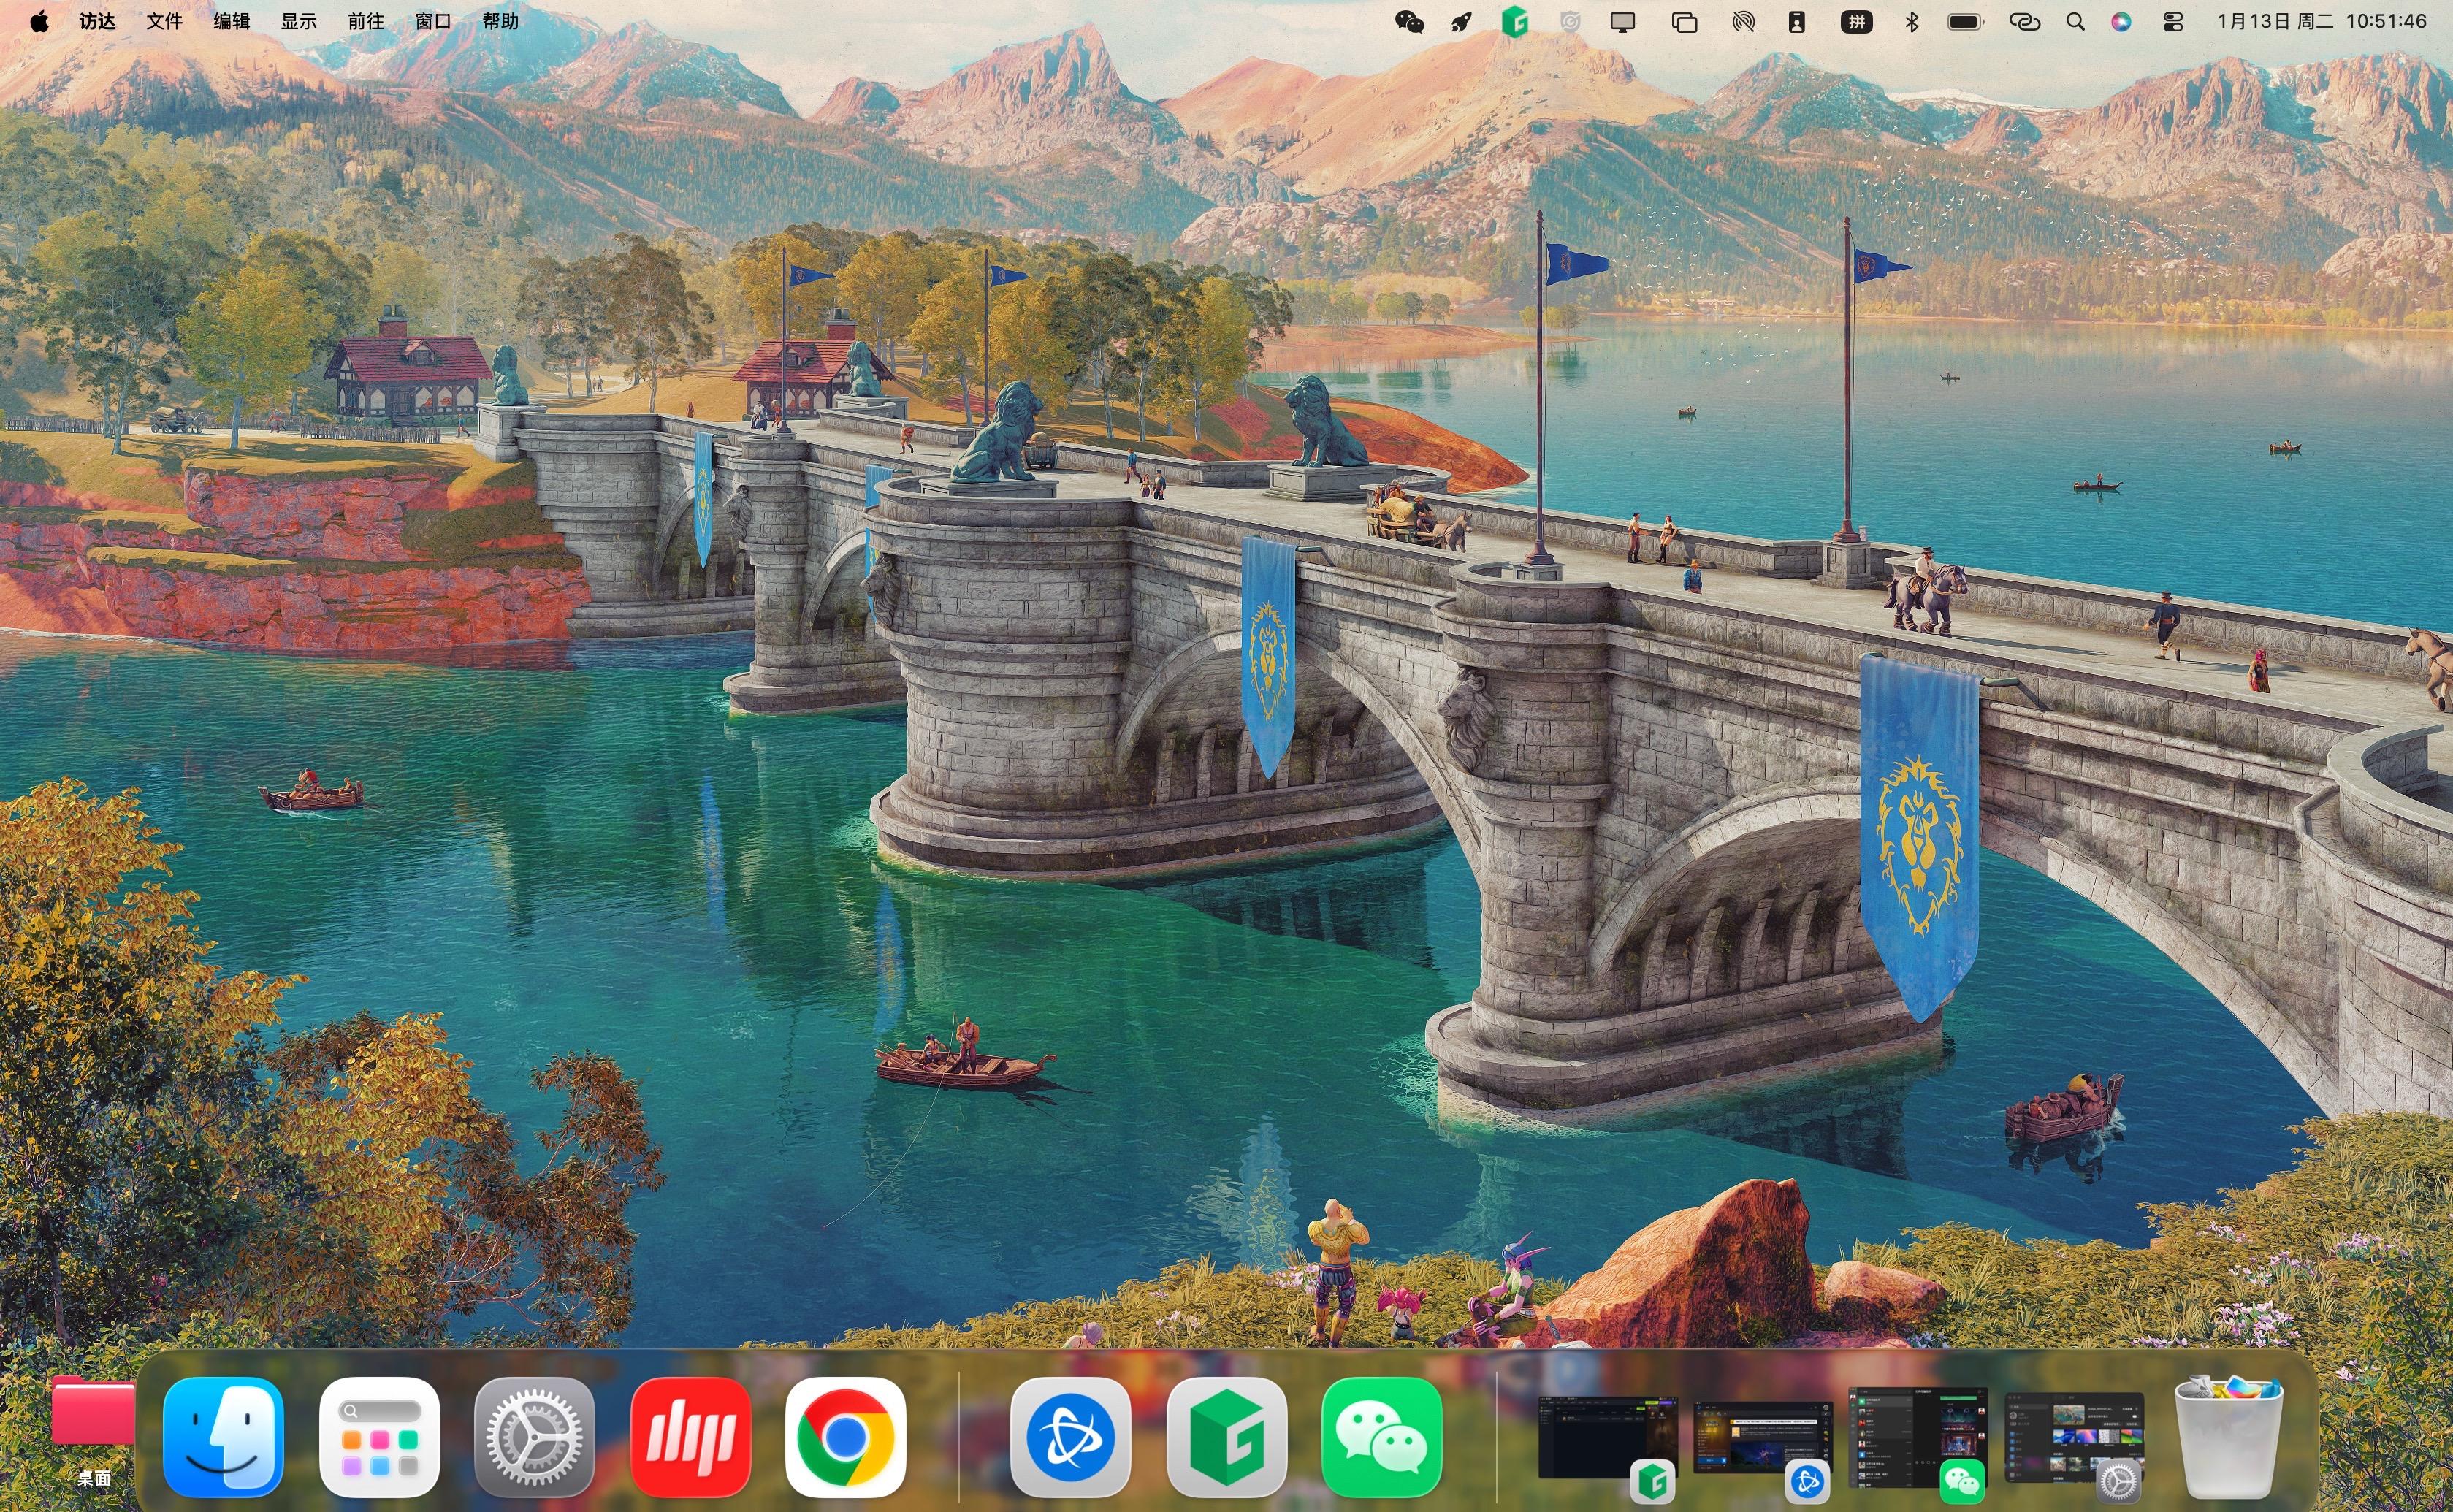This screenshot has width=2453, height=1512.
Task: Click the Spotlight search magnifier
Action: 2075,22
